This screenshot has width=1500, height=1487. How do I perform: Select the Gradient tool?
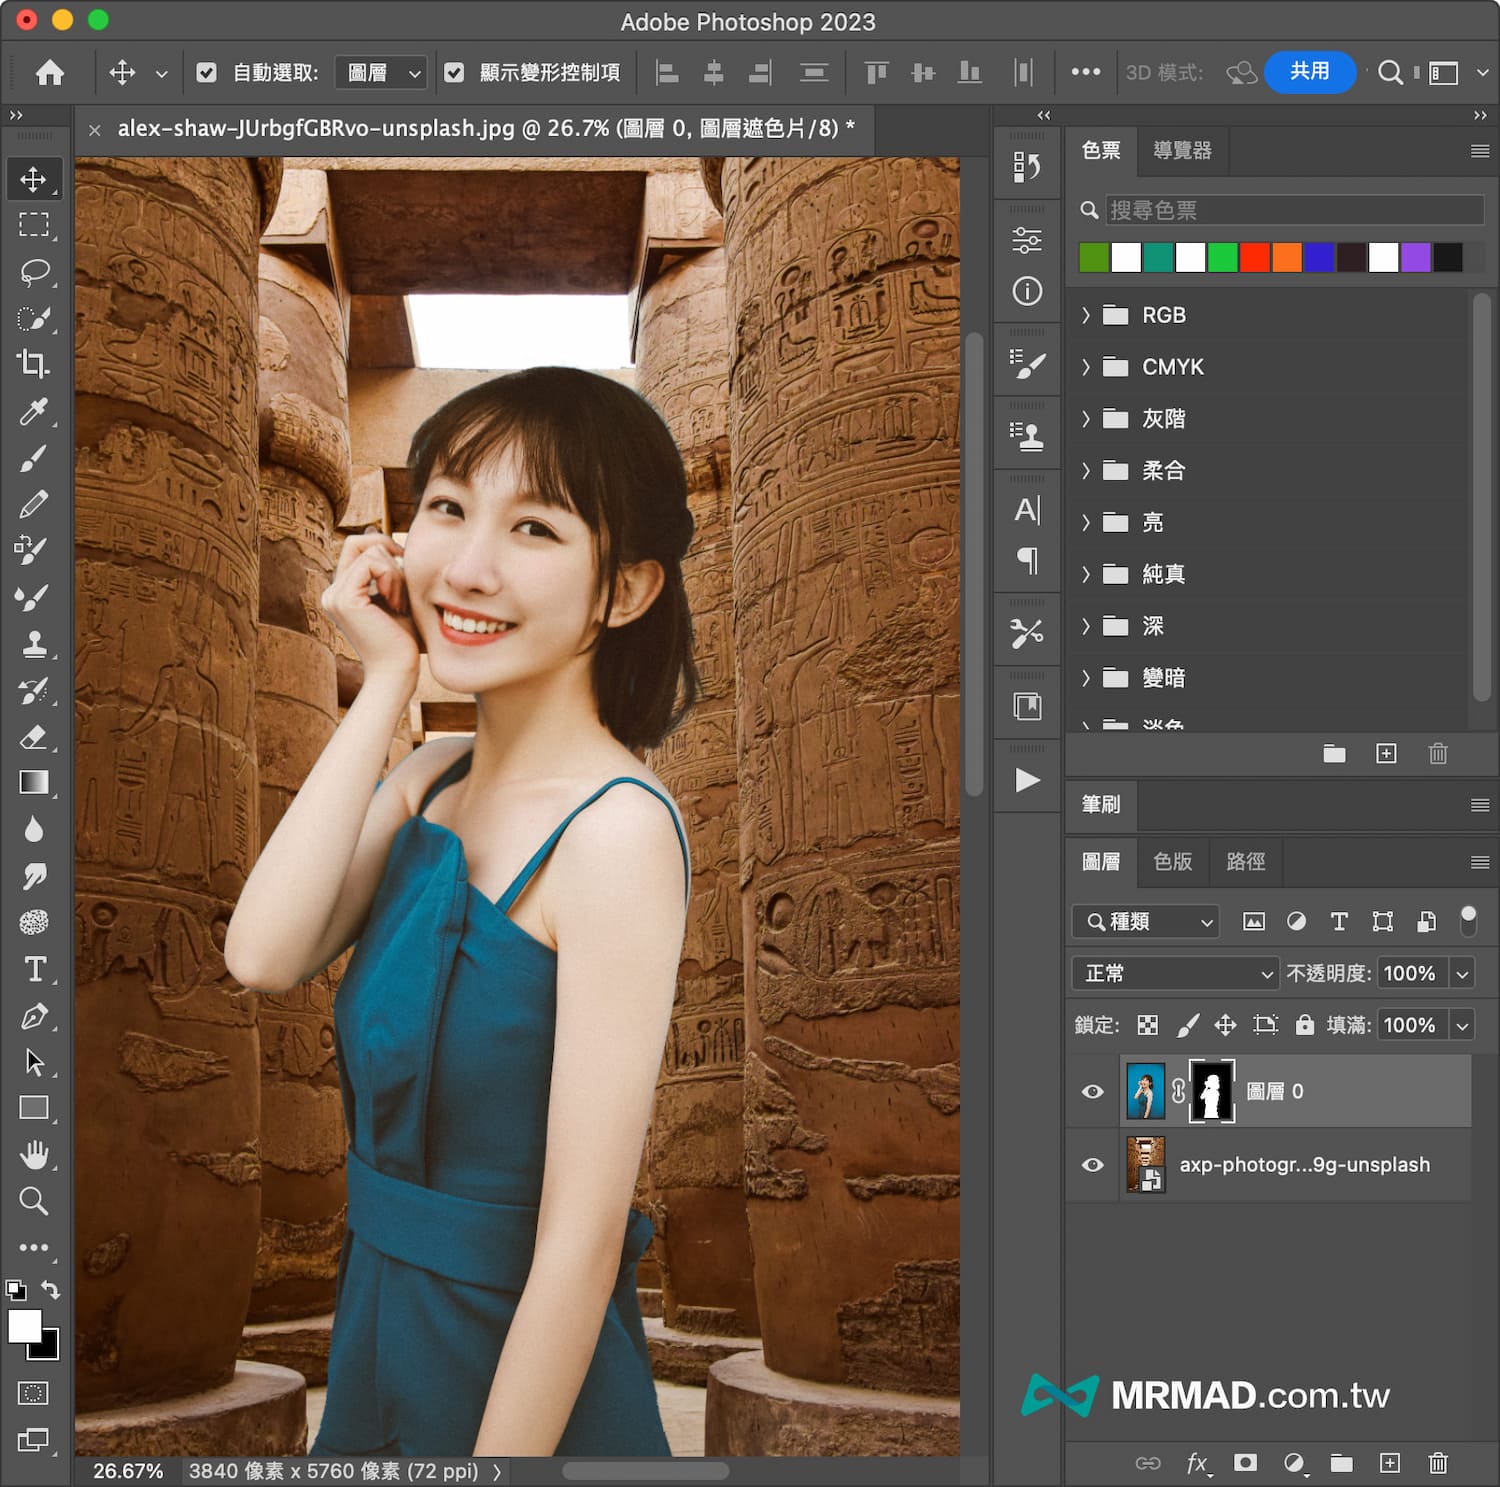33,782
